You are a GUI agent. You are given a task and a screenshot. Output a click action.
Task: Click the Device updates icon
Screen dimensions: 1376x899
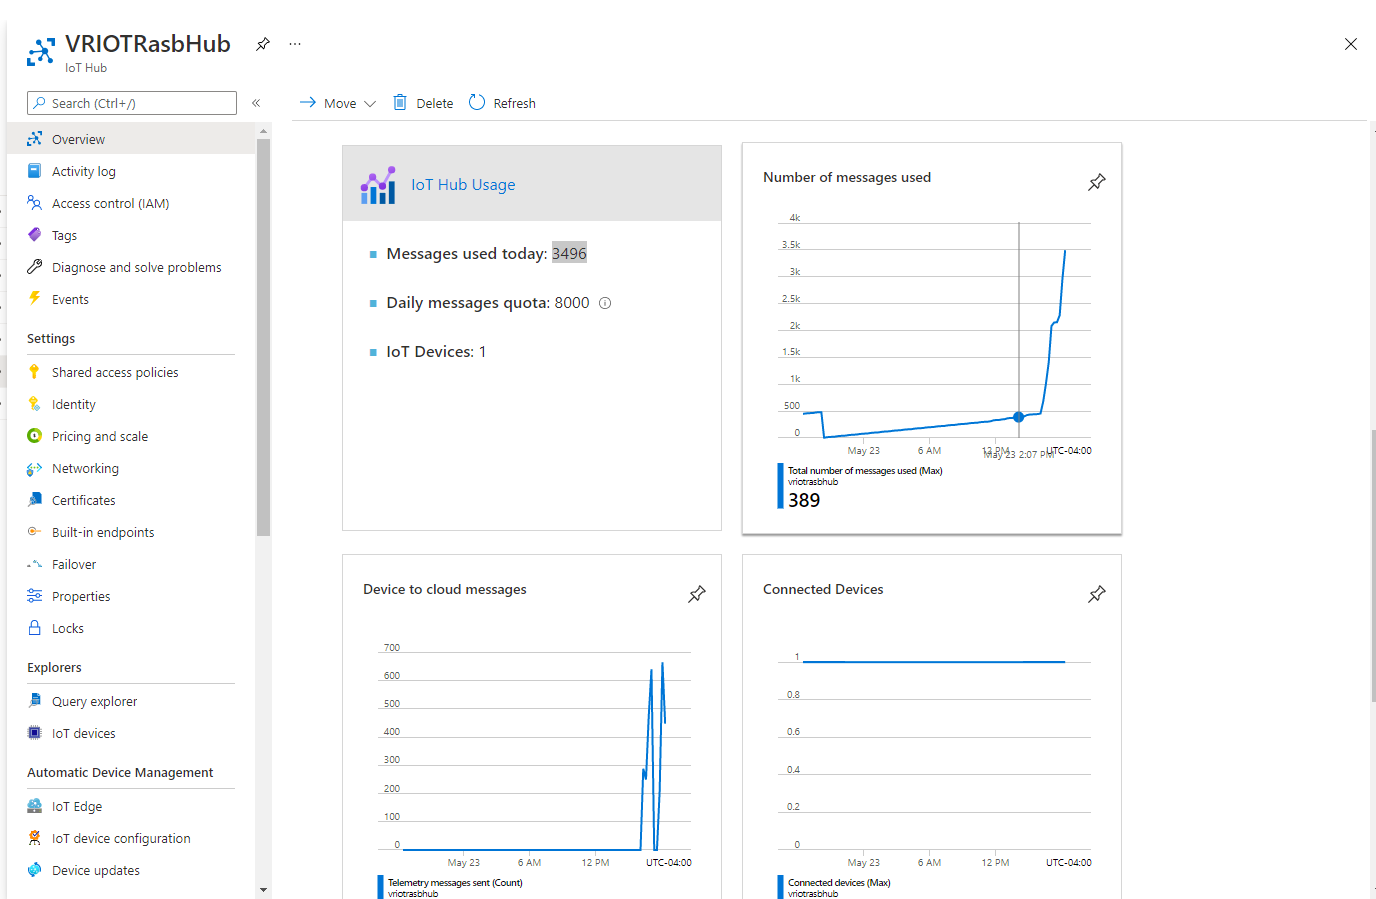(x=35, y=870)
